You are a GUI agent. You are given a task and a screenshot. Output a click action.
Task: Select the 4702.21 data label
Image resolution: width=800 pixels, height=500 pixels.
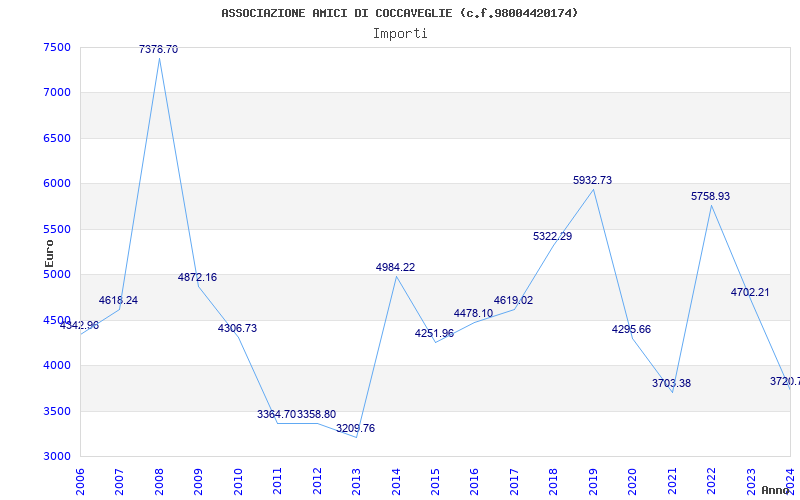tap(750, 292)
